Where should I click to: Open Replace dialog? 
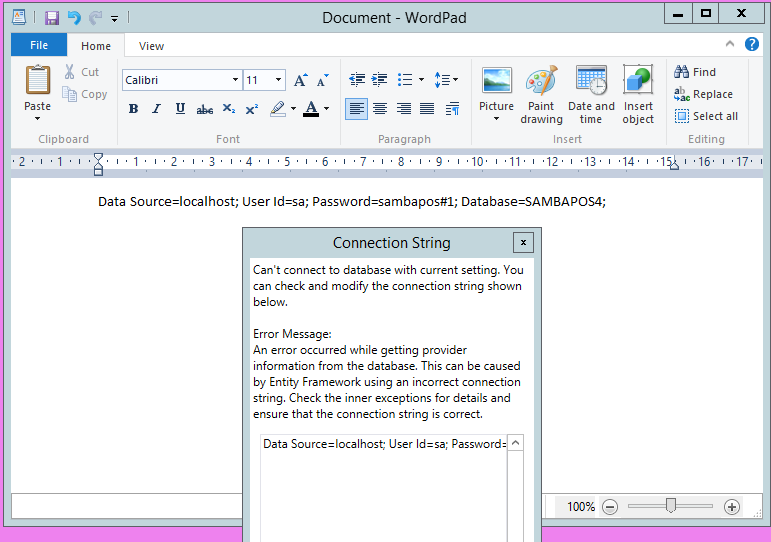pyautogui.click(x=703, y=94)
